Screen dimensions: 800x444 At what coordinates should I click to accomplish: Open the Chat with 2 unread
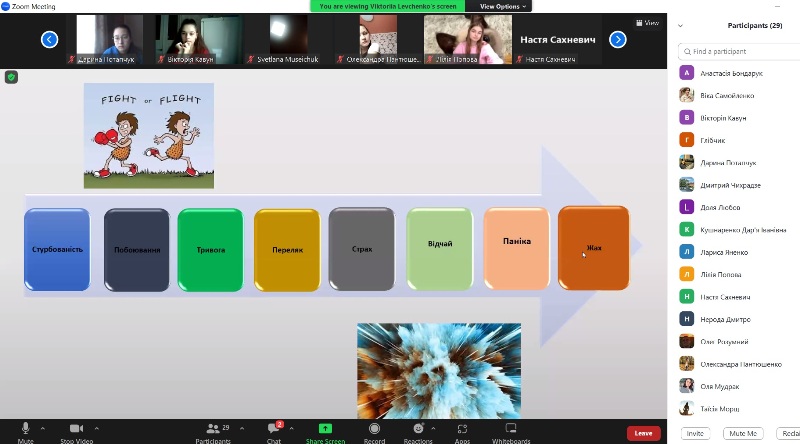point(273,429)
